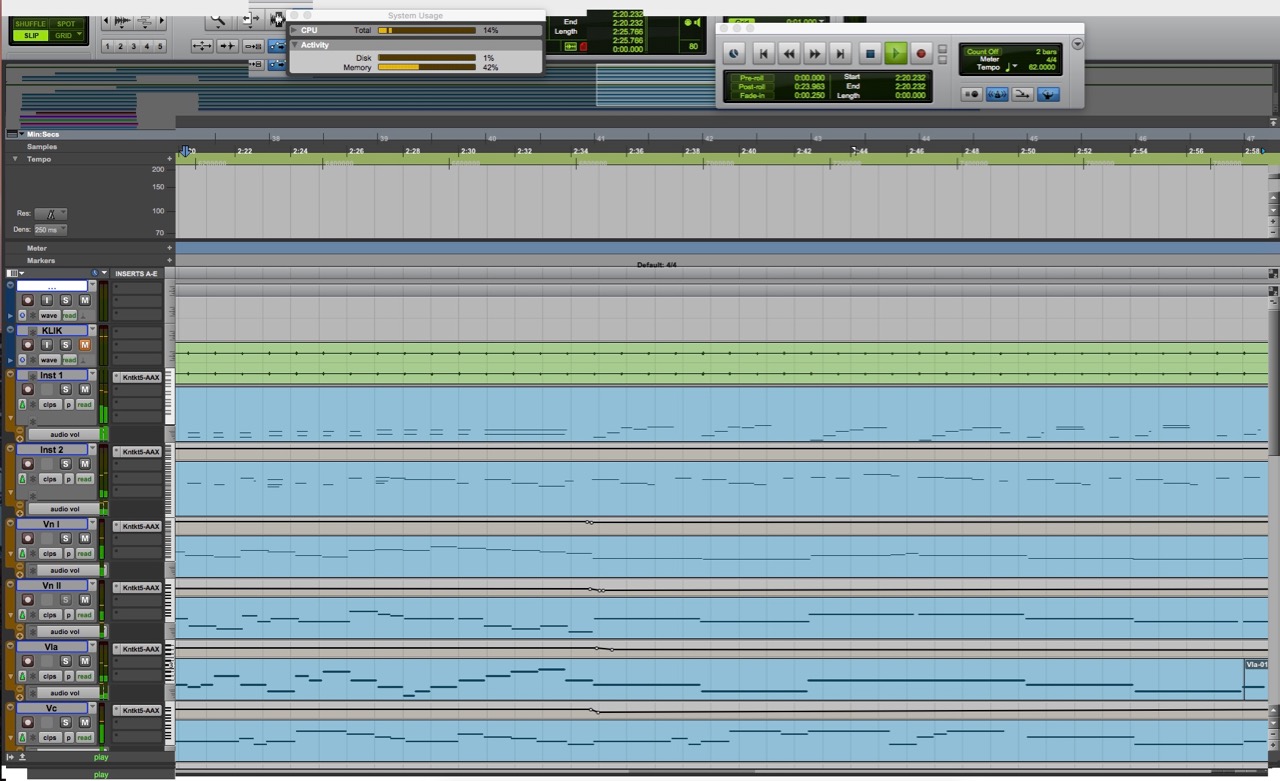Image resolution: width=1280 pixels, height=781 pixels.
Task: Select the Zoomer magnifier tool
Action: 217,20
